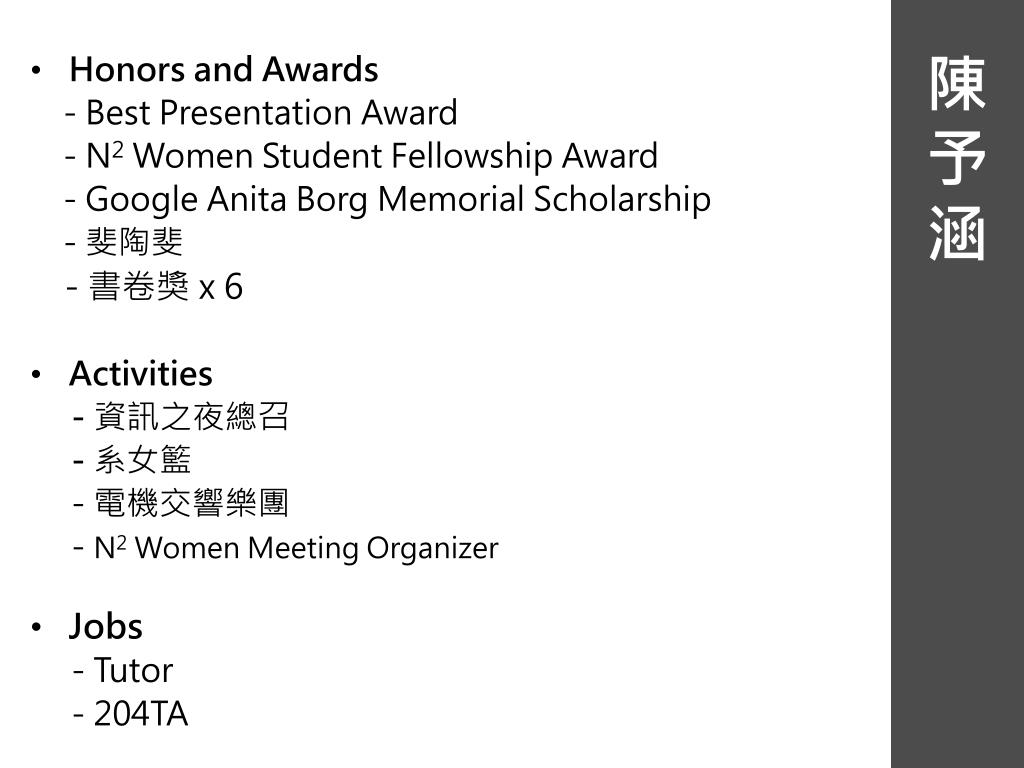1024x768 pixels.
Task: Click N² Women Student Fellowship Award text
Action: pos(362,156)
